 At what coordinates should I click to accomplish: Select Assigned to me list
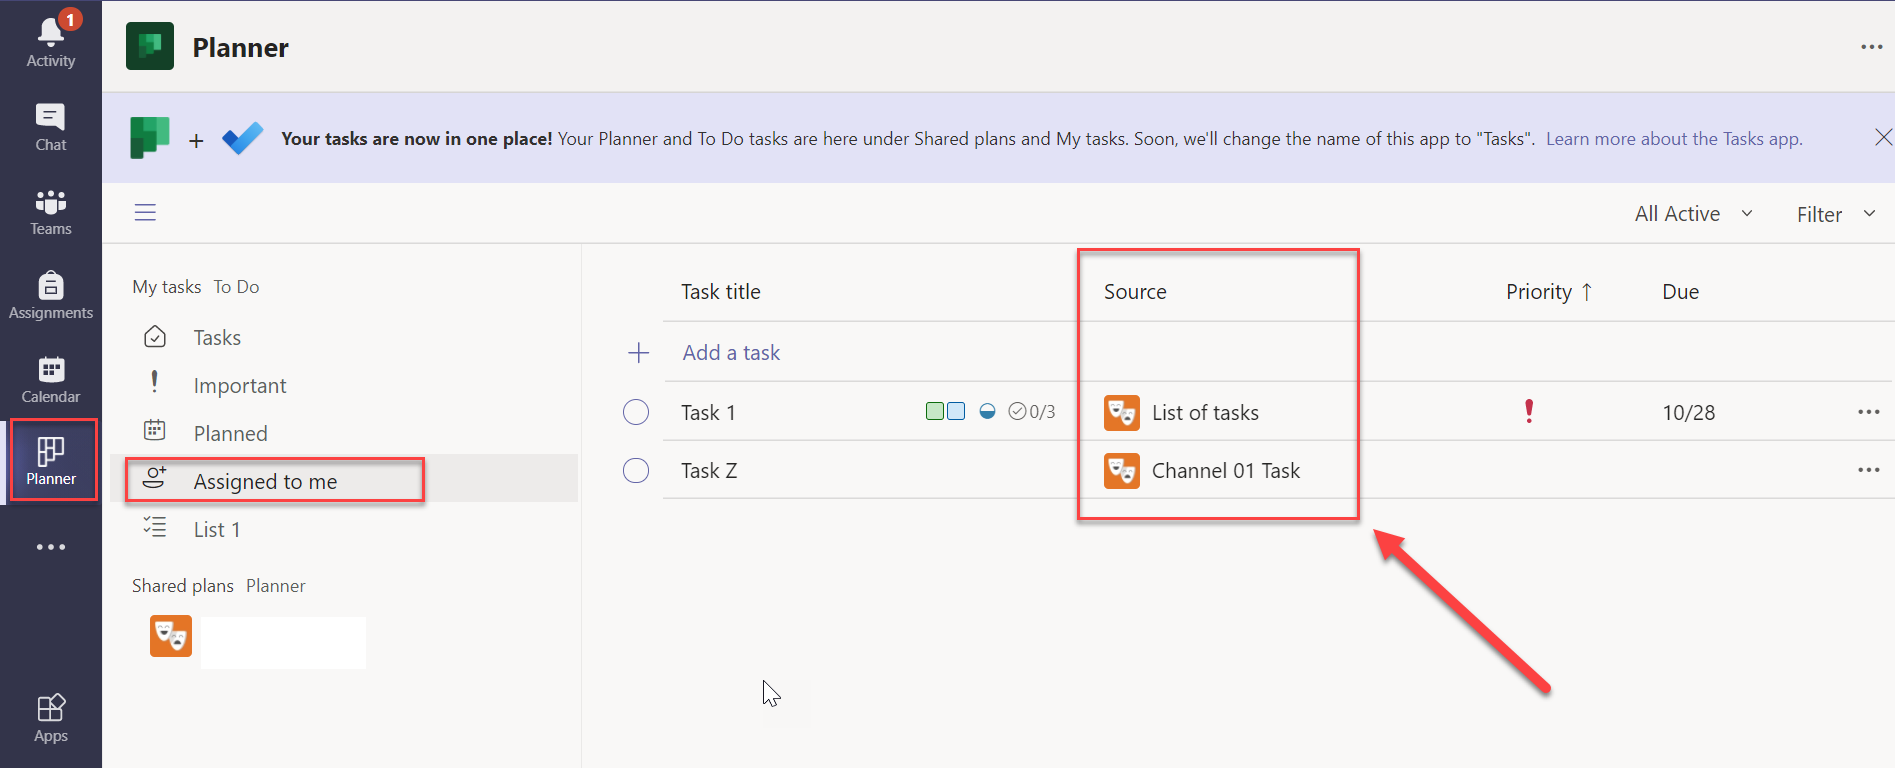(x=265, y=481)
